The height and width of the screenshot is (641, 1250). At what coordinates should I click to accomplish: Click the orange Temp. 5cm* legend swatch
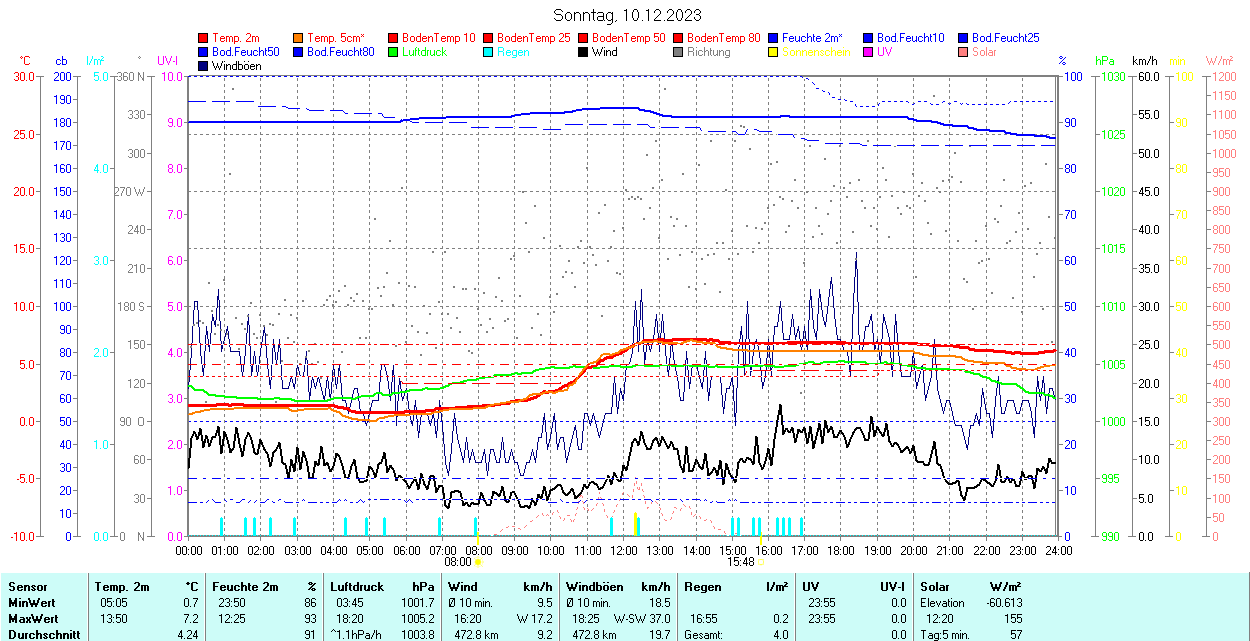pyautogui.click(x=299, y=38)
